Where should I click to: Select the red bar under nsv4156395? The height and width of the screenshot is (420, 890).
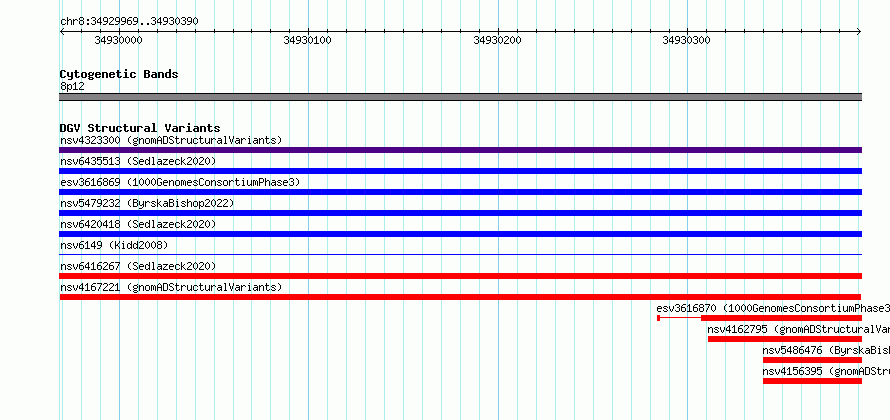[x=812, y=381]
